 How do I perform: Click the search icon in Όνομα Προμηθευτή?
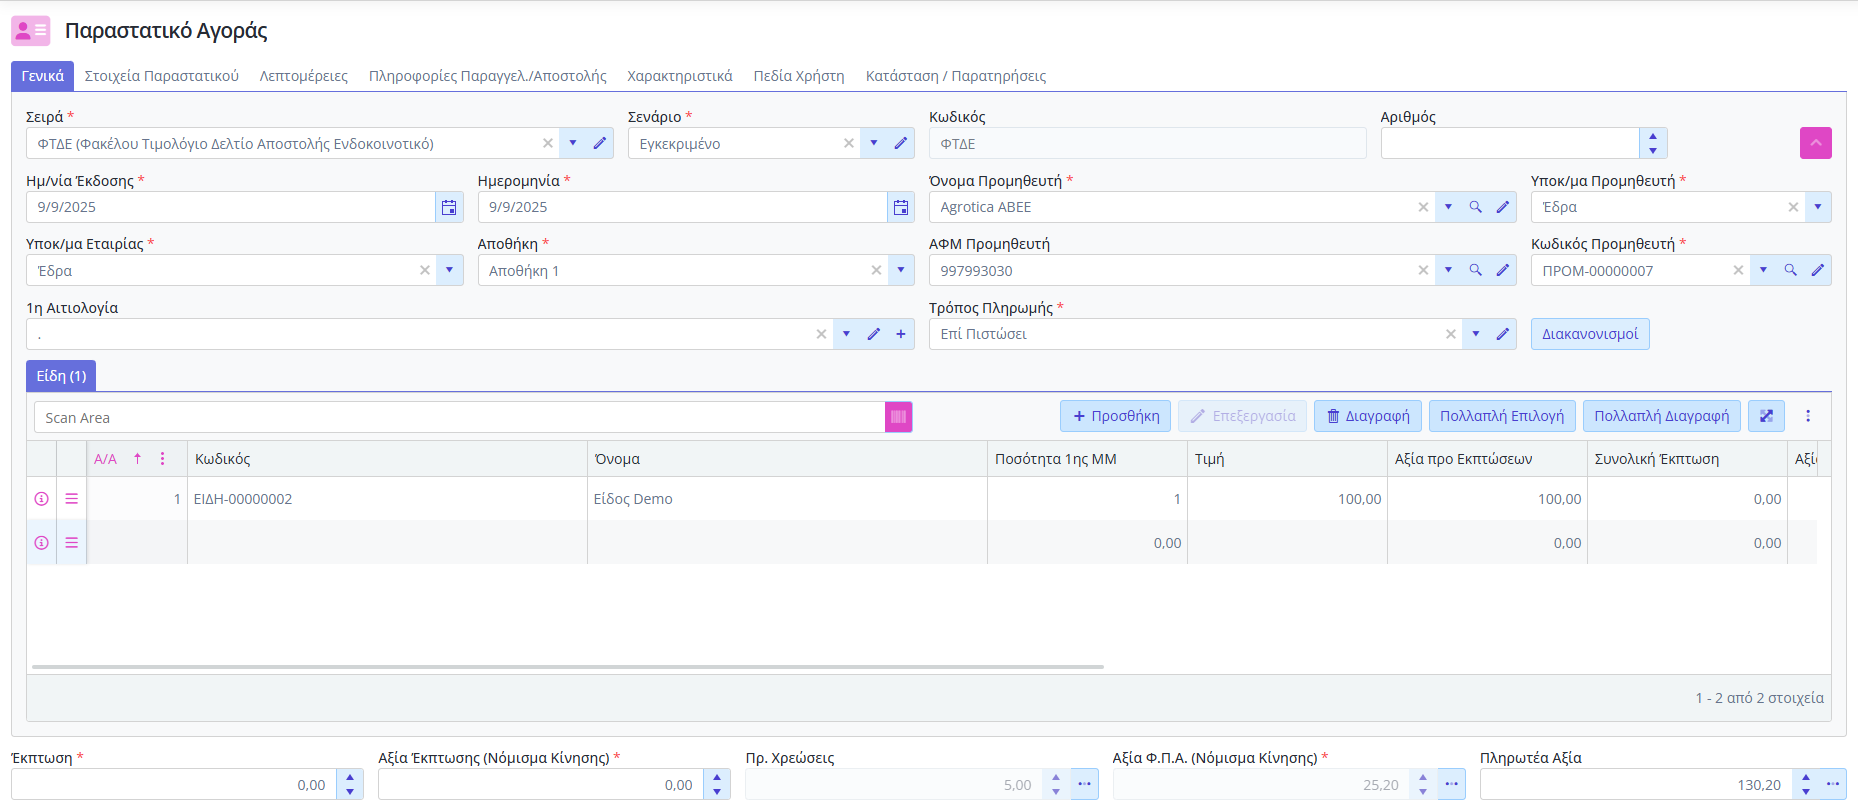coord(1475,207)
